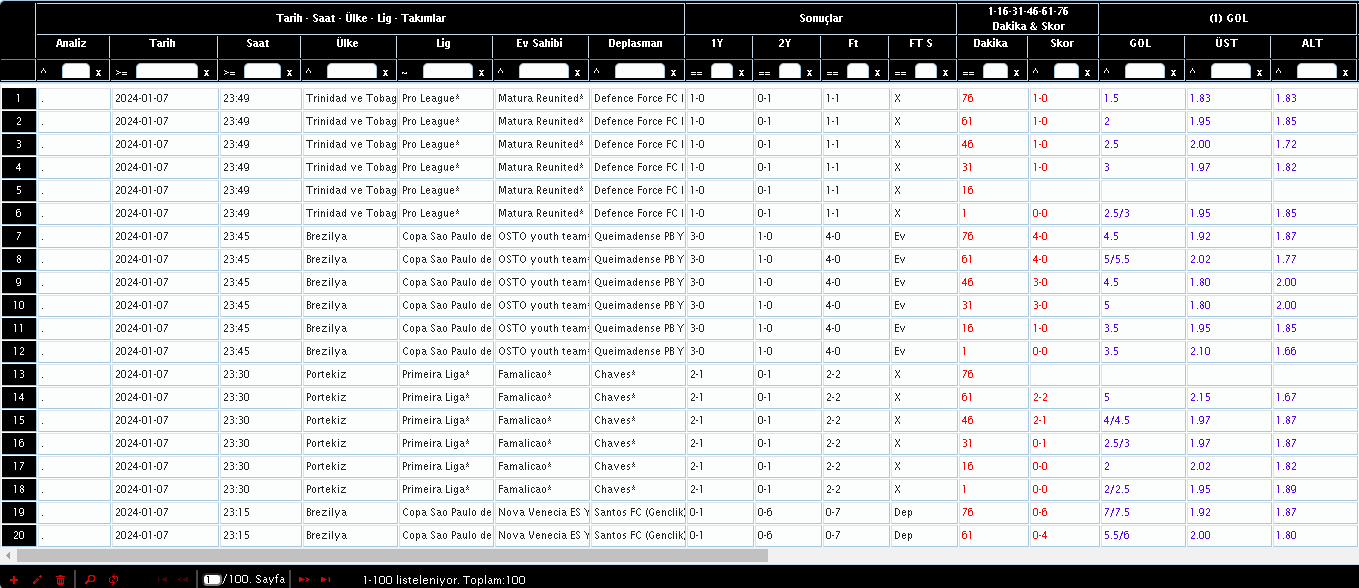Click 'Famalicao*' cell in row 15
Viewport: 1359px width, 588px height.
point(540,420)
